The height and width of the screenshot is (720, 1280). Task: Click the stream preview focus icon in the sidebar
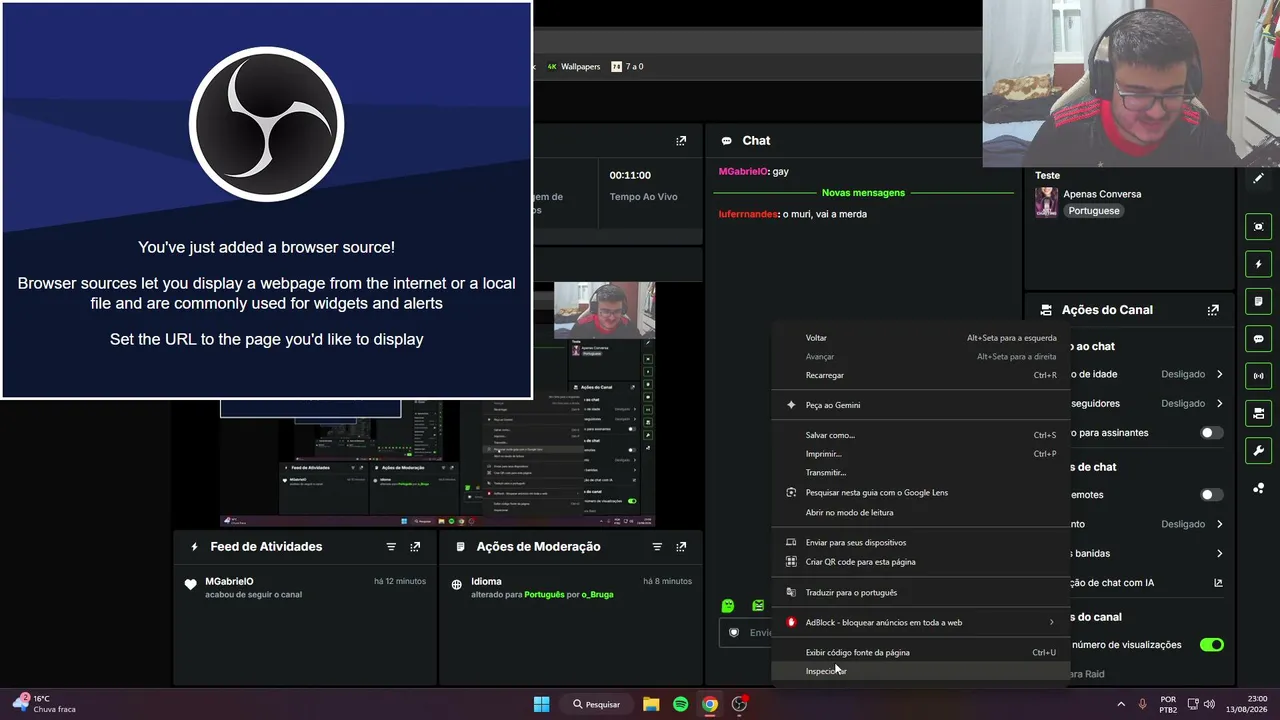pos(1258,227)
